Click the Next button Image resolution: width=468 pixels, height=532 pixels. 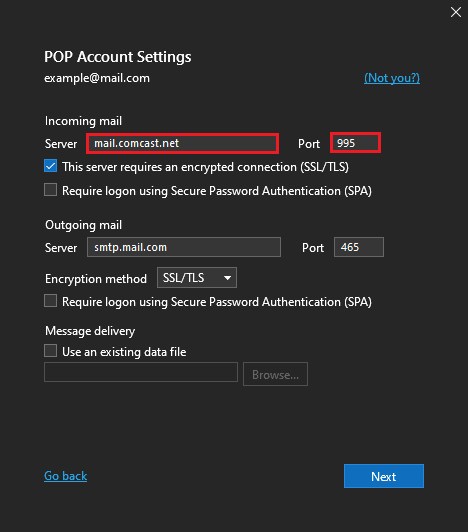(x=384, y=476)
